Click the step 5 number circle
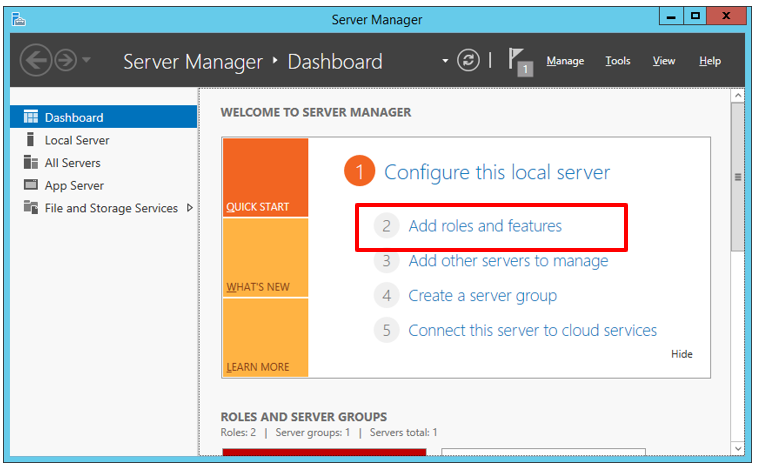This screenshot has height=467, width=757. [x=387, y=330]
